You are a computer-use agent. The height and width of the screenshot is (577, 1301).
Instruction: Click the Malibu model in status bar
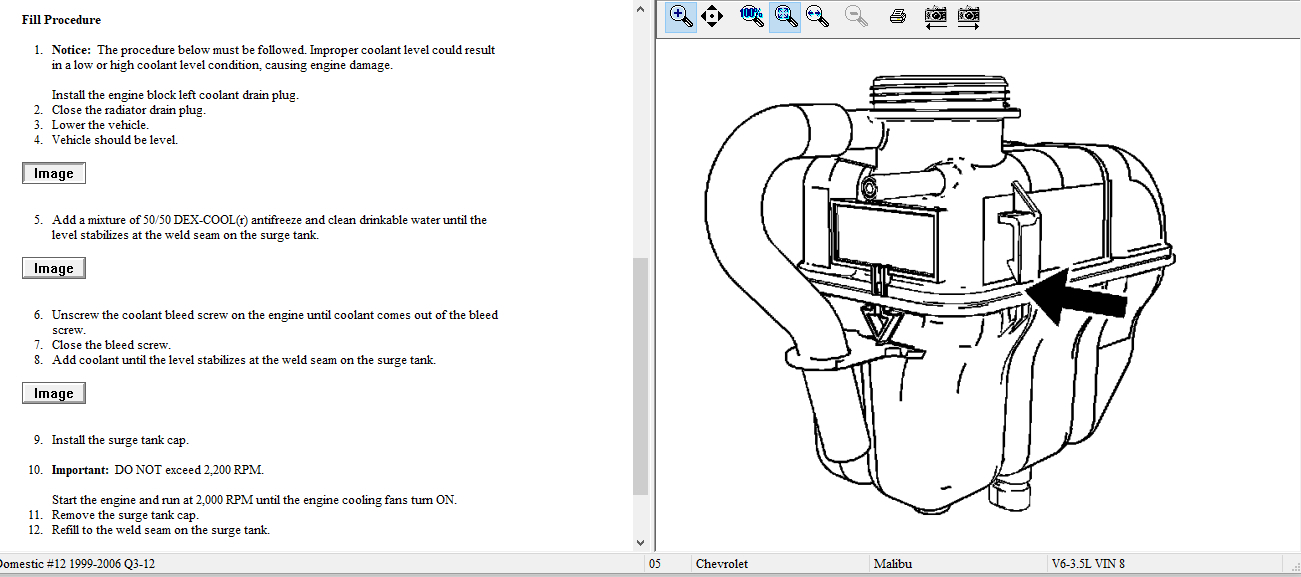(893, 564)
